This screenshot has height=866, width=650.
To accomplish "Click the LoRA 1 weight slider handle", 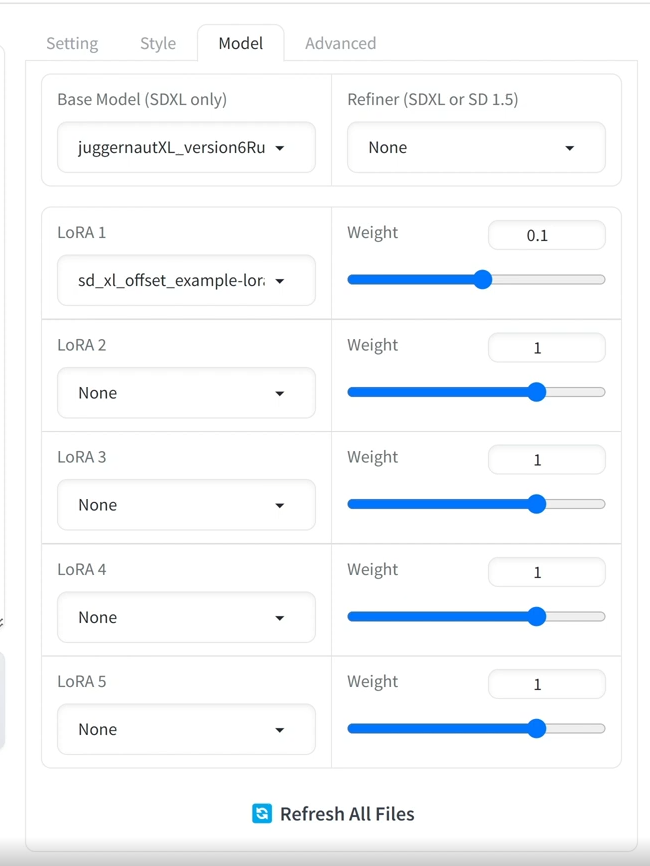I will (x=483, y=279).
